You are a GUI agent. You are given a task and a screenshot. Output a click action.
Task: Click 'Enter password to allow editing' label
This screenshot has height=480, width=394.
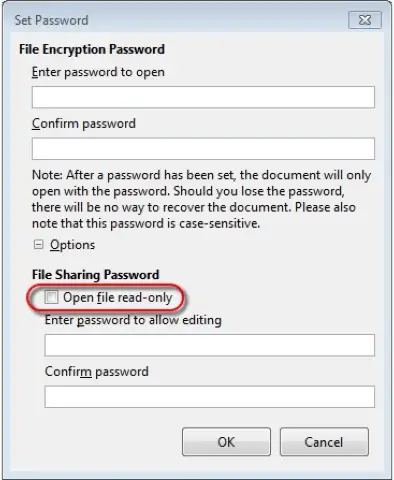coord(133,320)
